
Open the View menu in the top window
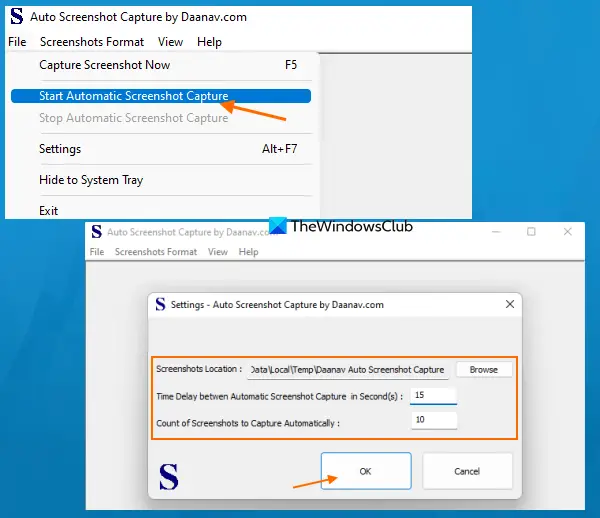pyautogui.click(x=170, y=42)
